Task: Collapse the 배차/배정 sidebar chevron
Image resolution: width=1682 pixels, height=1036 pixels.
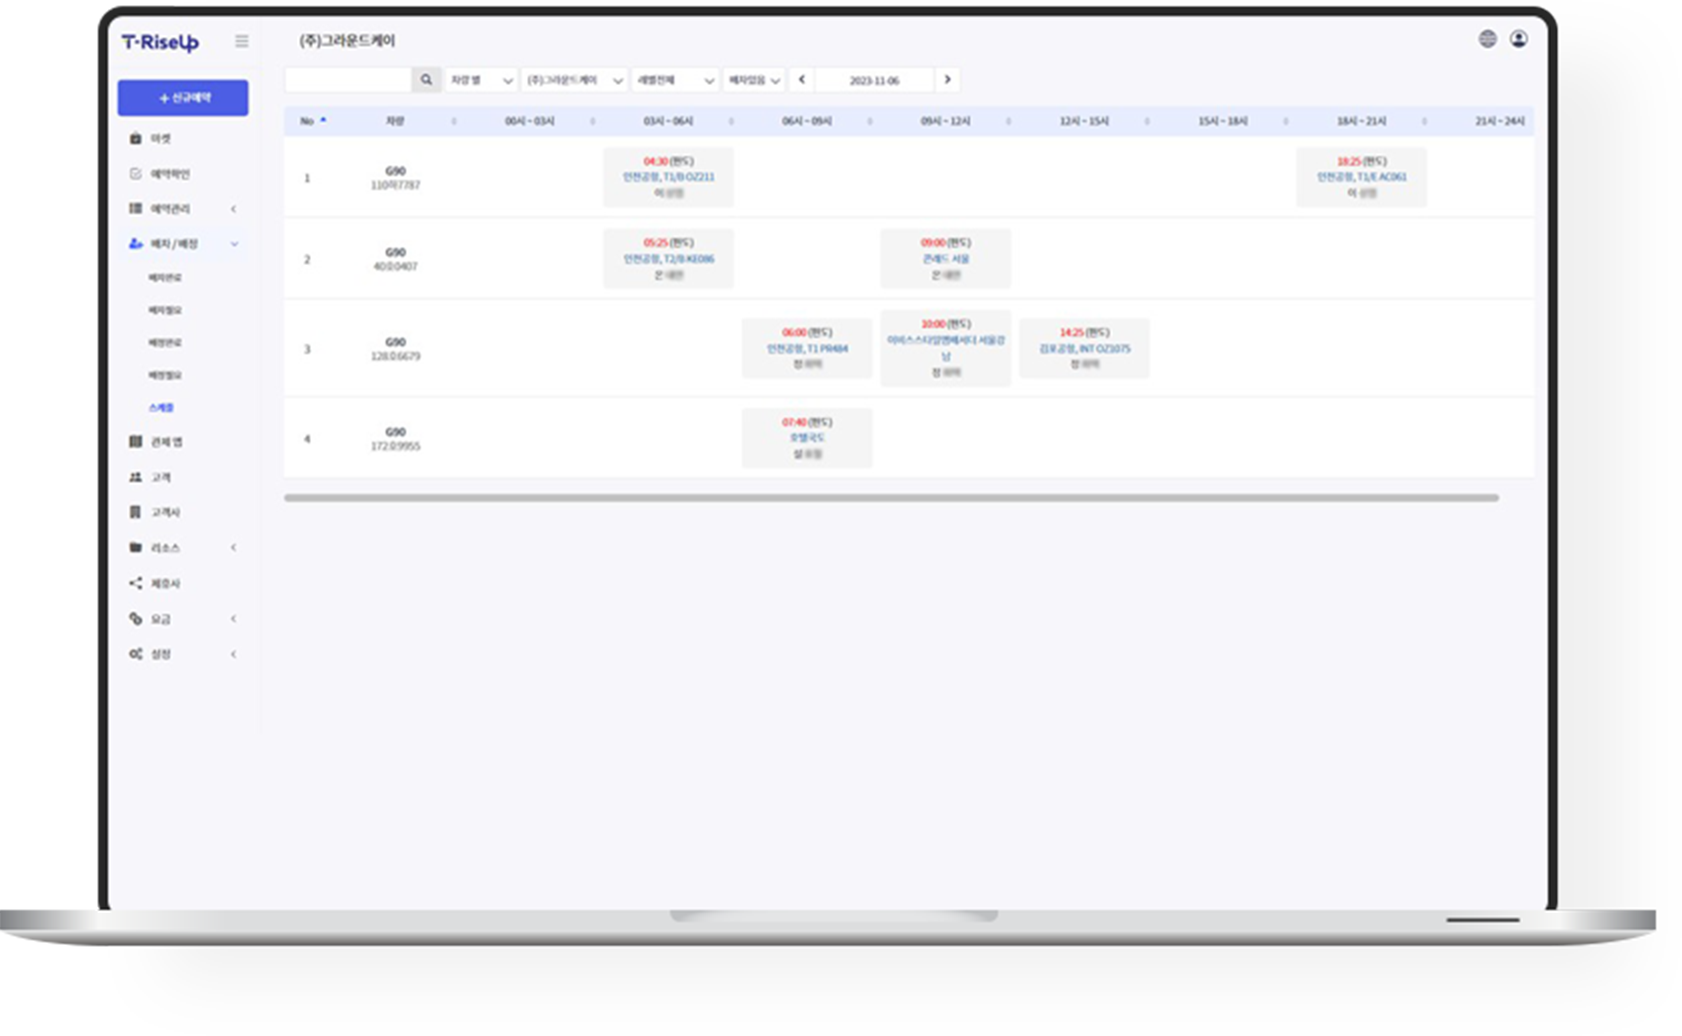Action: click(x=234, y=243)
